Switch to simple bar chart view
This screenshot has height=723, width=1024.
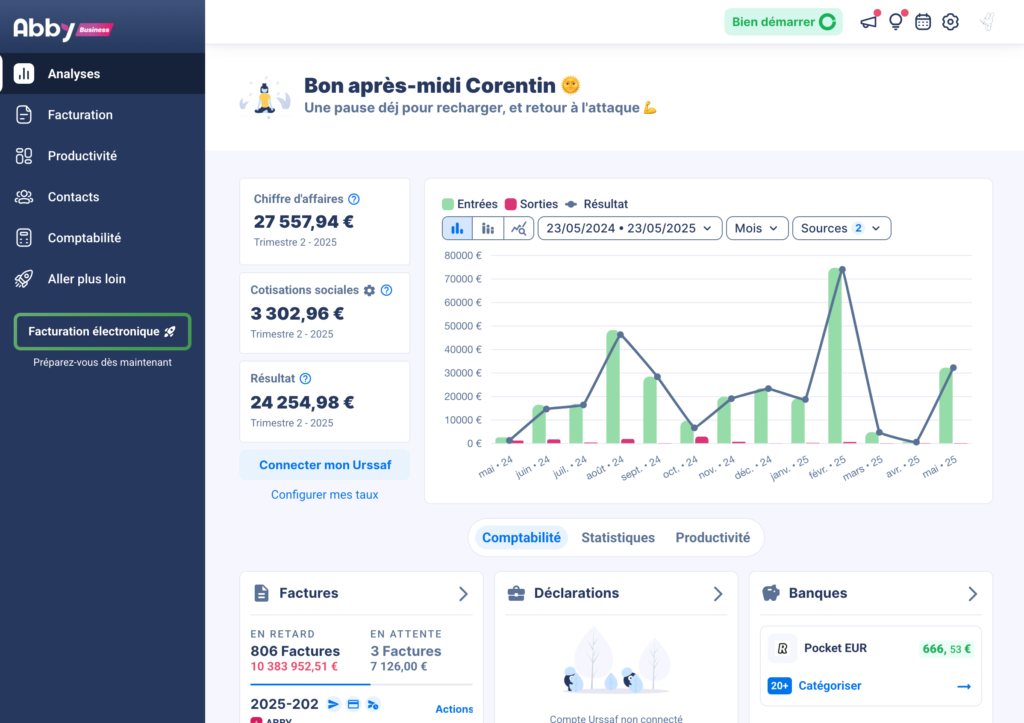coord(457,228)
